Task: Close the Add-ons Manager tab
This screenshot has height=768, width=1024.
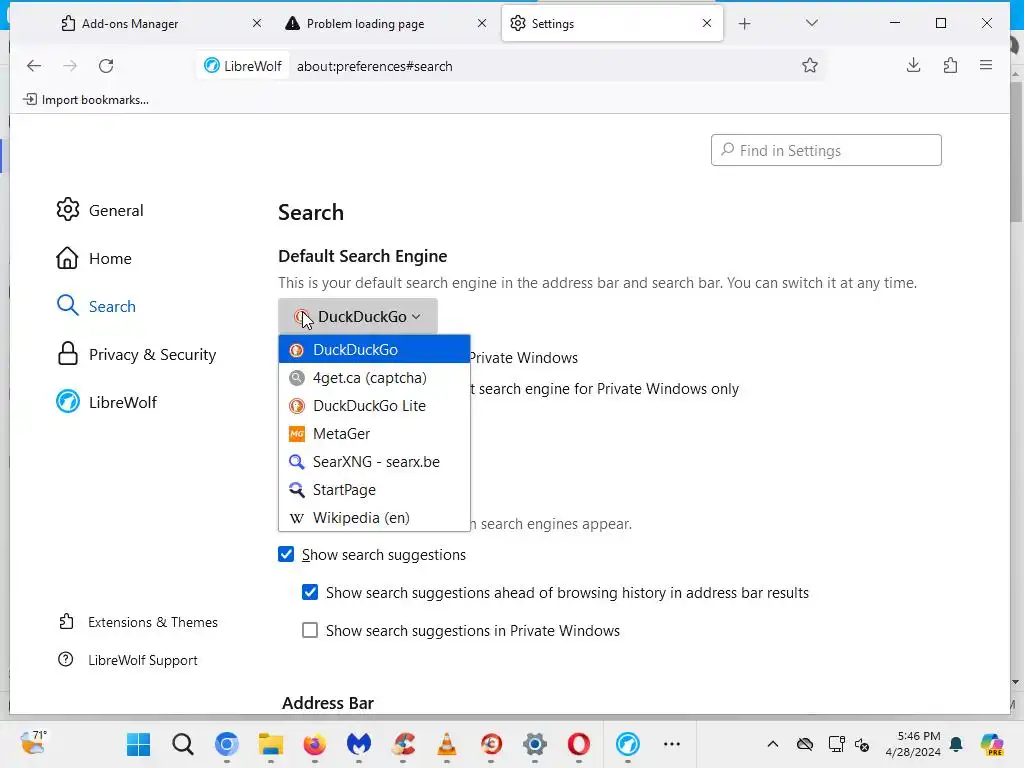Action: click(257, 24)
